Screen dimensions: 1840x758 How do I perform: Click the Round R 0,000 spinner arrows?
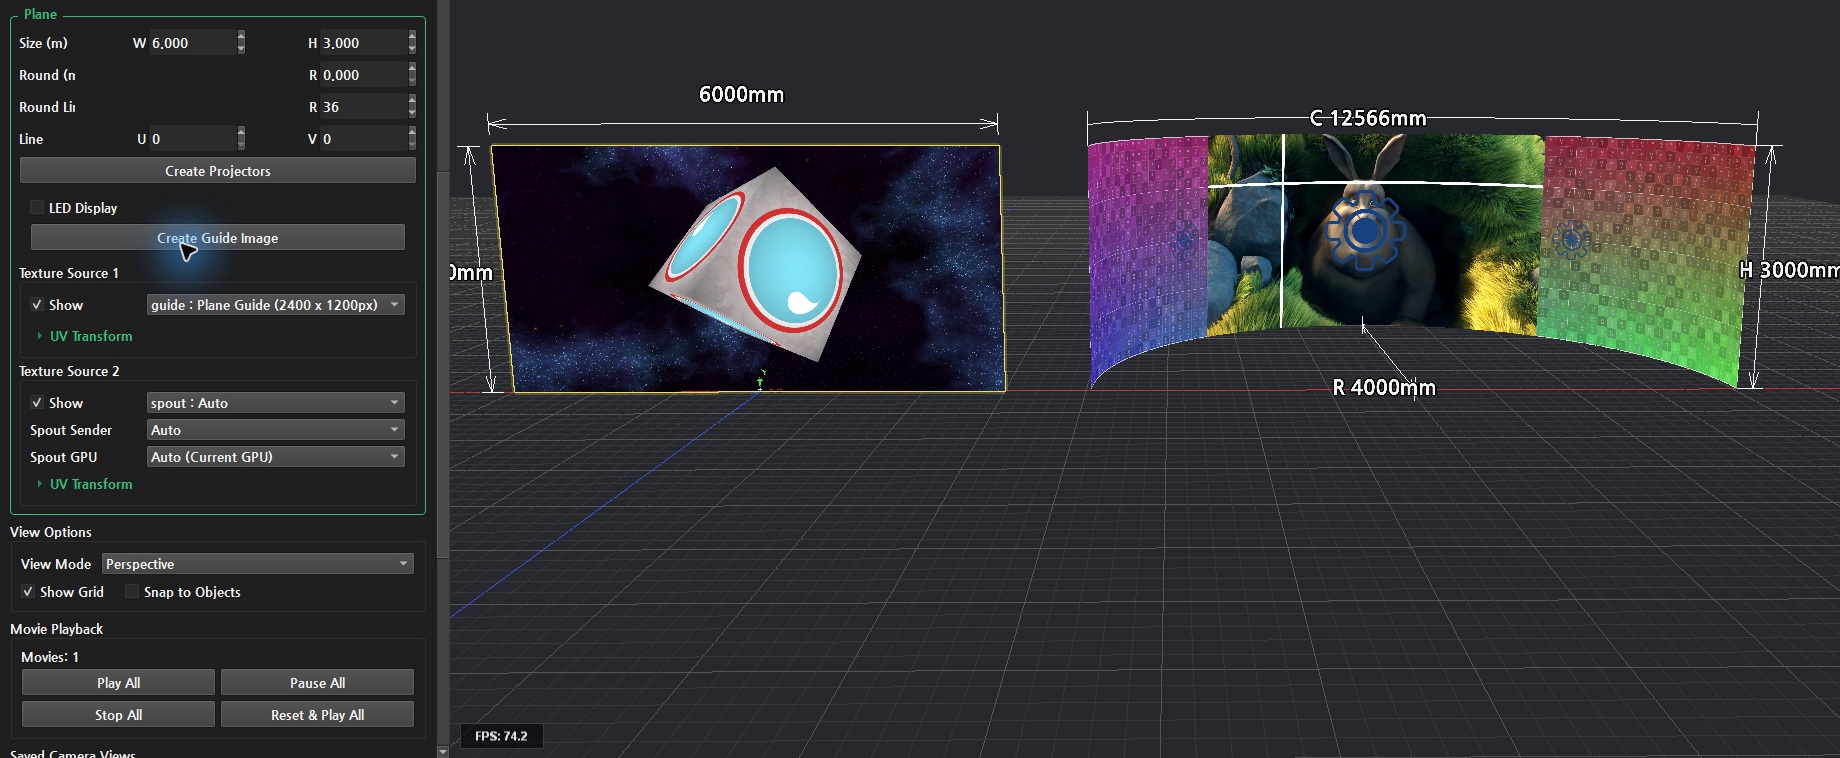(412, 75)
